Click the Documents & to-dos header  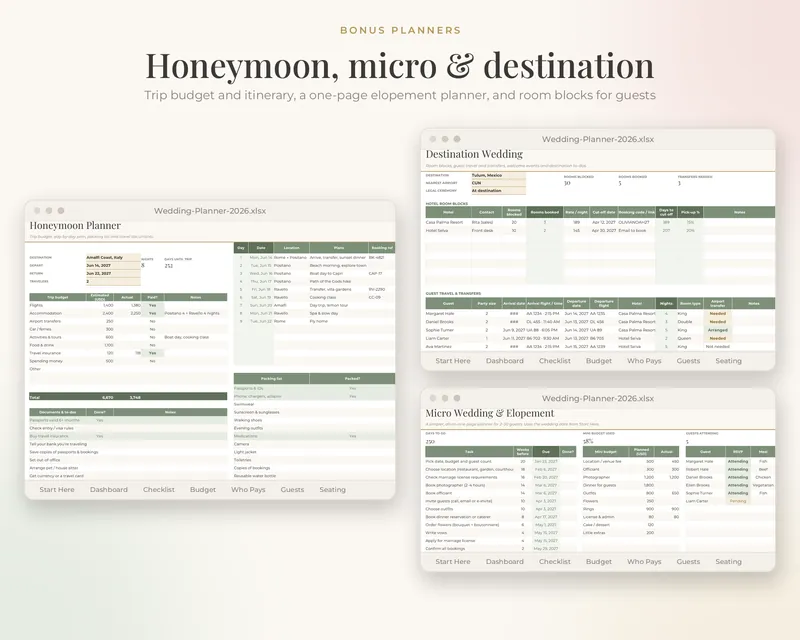click(58, 412)
